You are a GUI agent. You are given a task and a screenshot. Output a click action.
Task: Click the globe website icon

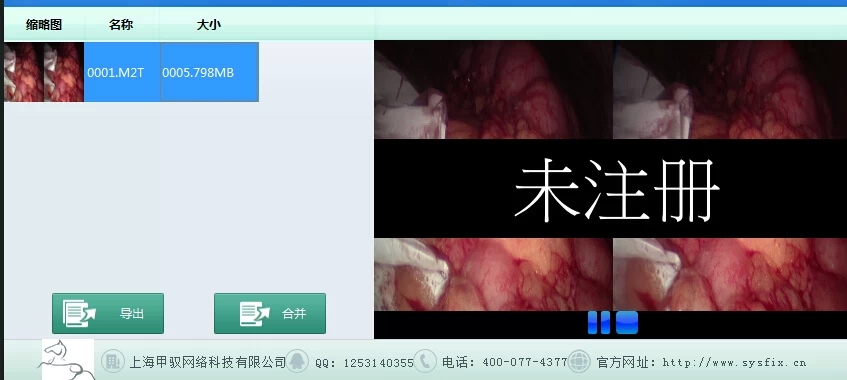pyautogui.click(x=579, y=361)
